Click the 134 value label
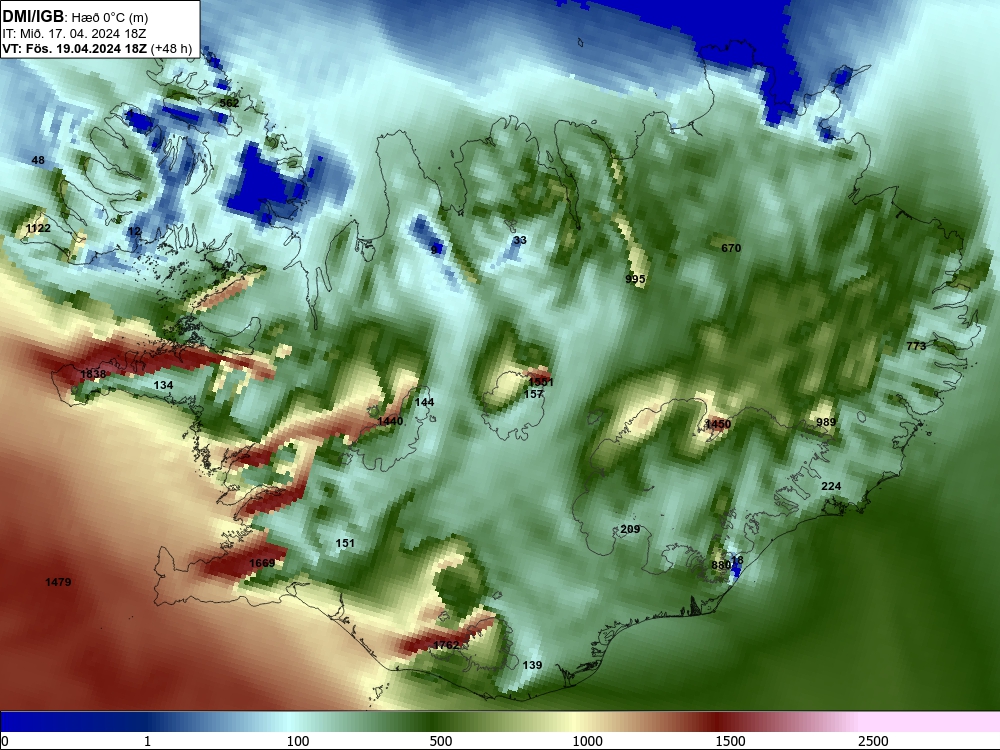This screenshot has width=1000, height=750. click(x=163, y=385)
